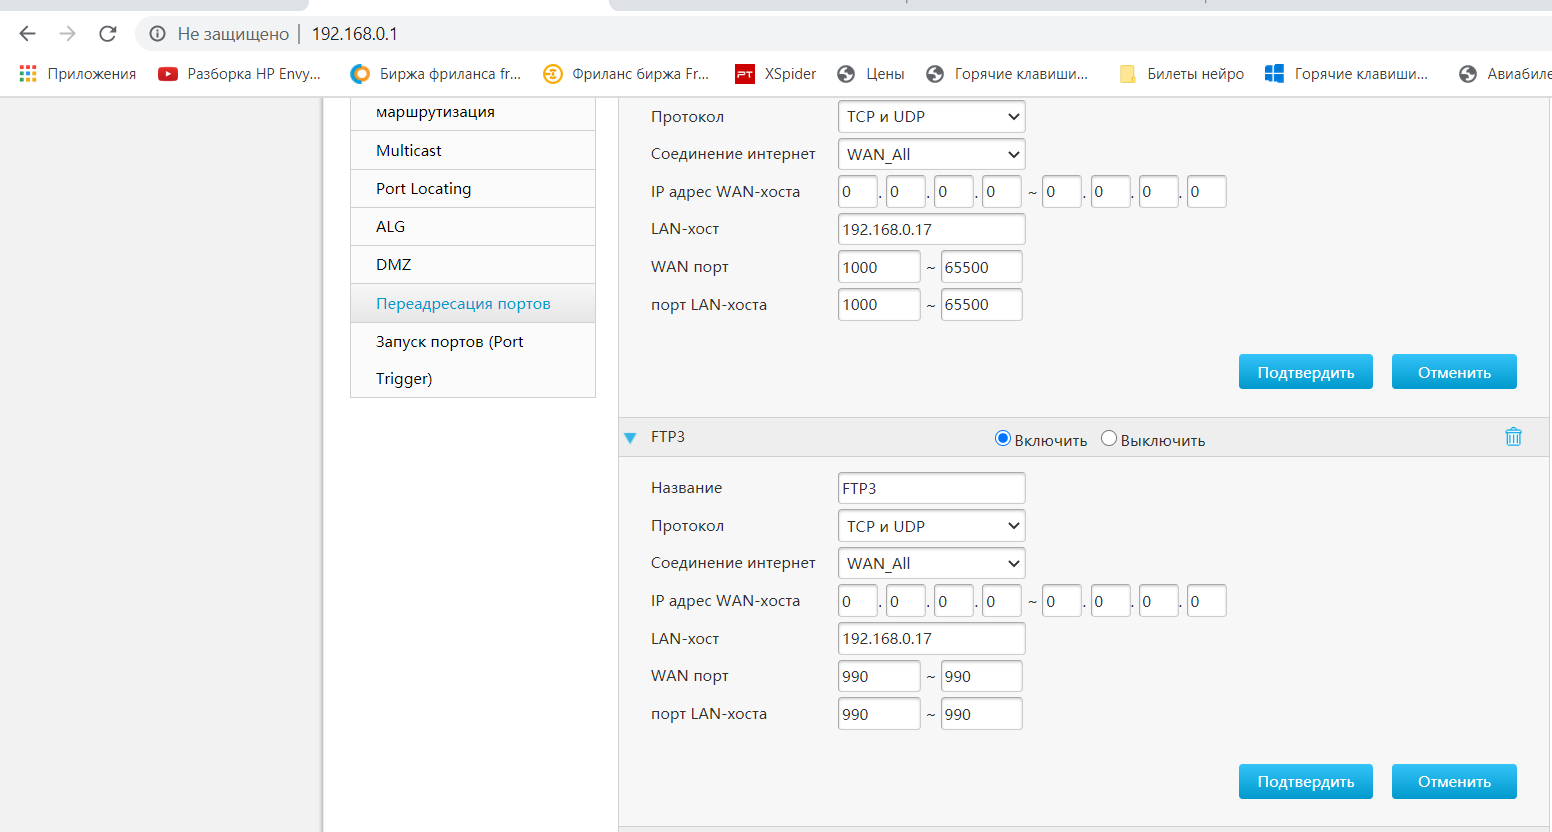This screenshot has width=1552, height=832.
Task: Go back using browser back arrow
Action: (x=27, y=34)
